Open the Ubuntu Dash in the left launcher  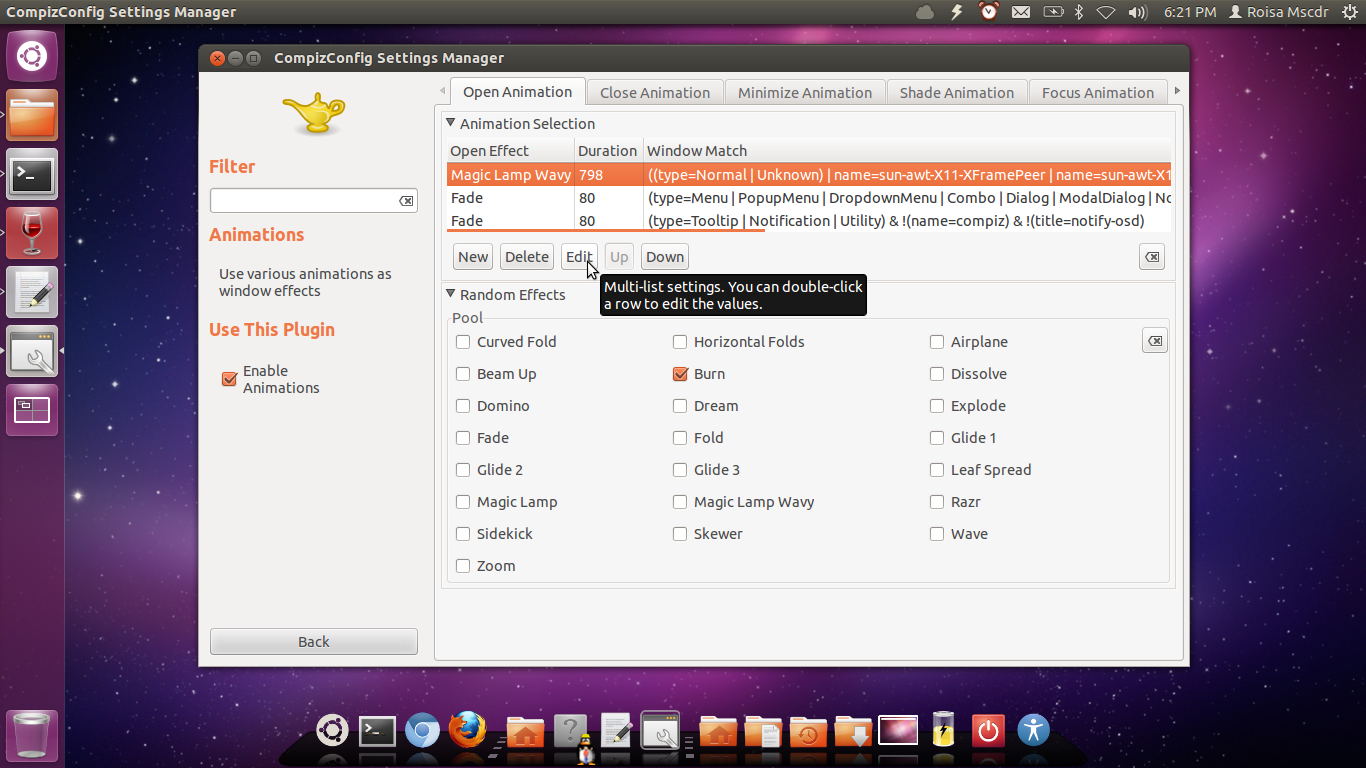pos(32,56)
